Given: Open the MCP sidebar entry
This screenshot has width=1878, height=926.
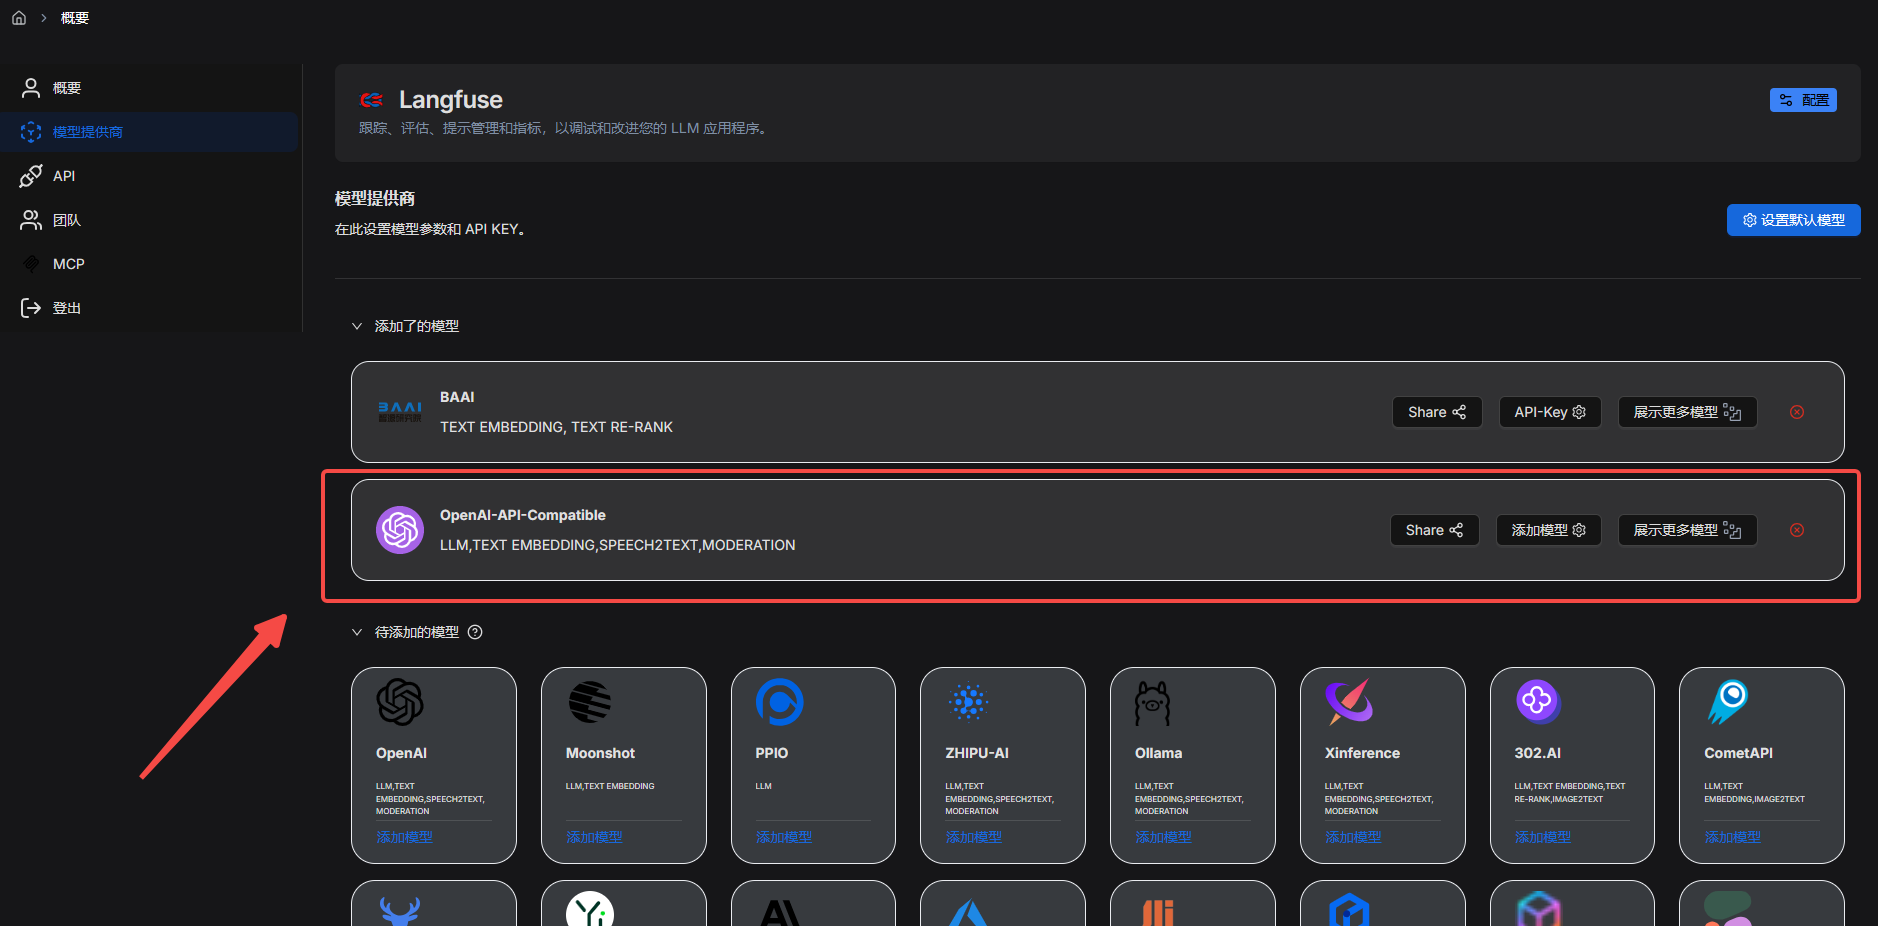Looking at the screenshot, I should 150,264.
